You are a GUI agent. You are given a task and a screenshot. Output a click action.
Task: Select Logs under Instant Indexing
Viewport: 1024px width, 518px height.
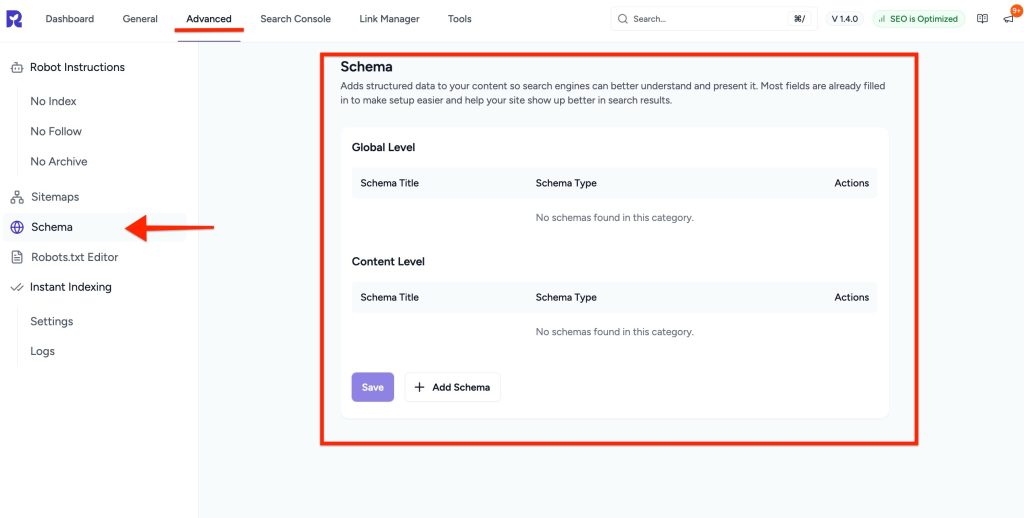click(x=43, y=352)
